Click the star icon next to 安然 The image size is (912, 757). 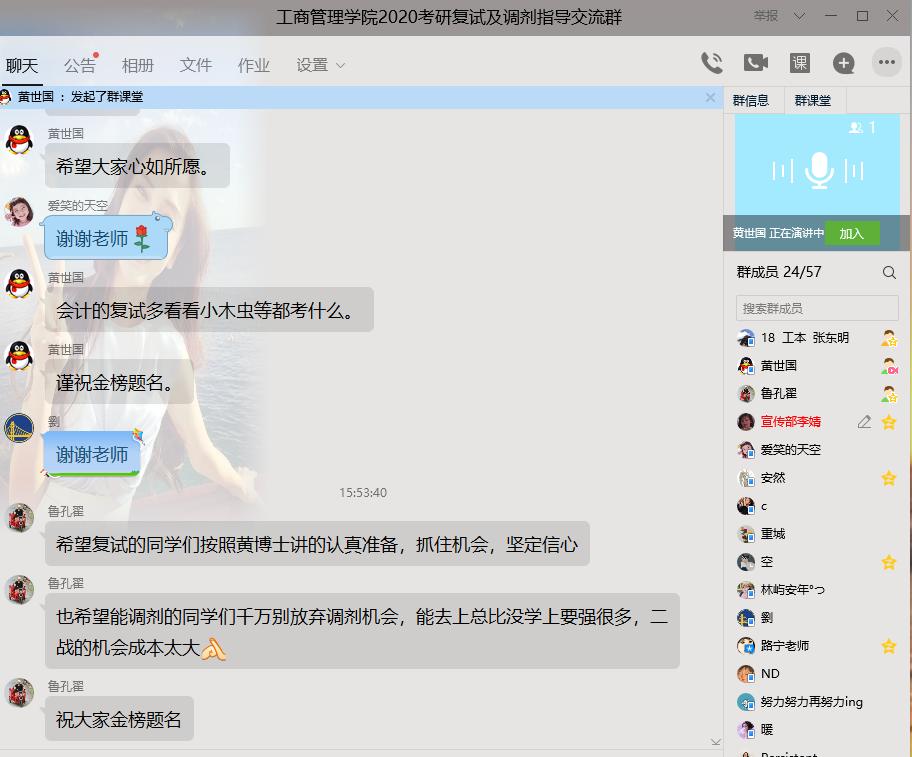pyautogui.click(x=889, y=478)
